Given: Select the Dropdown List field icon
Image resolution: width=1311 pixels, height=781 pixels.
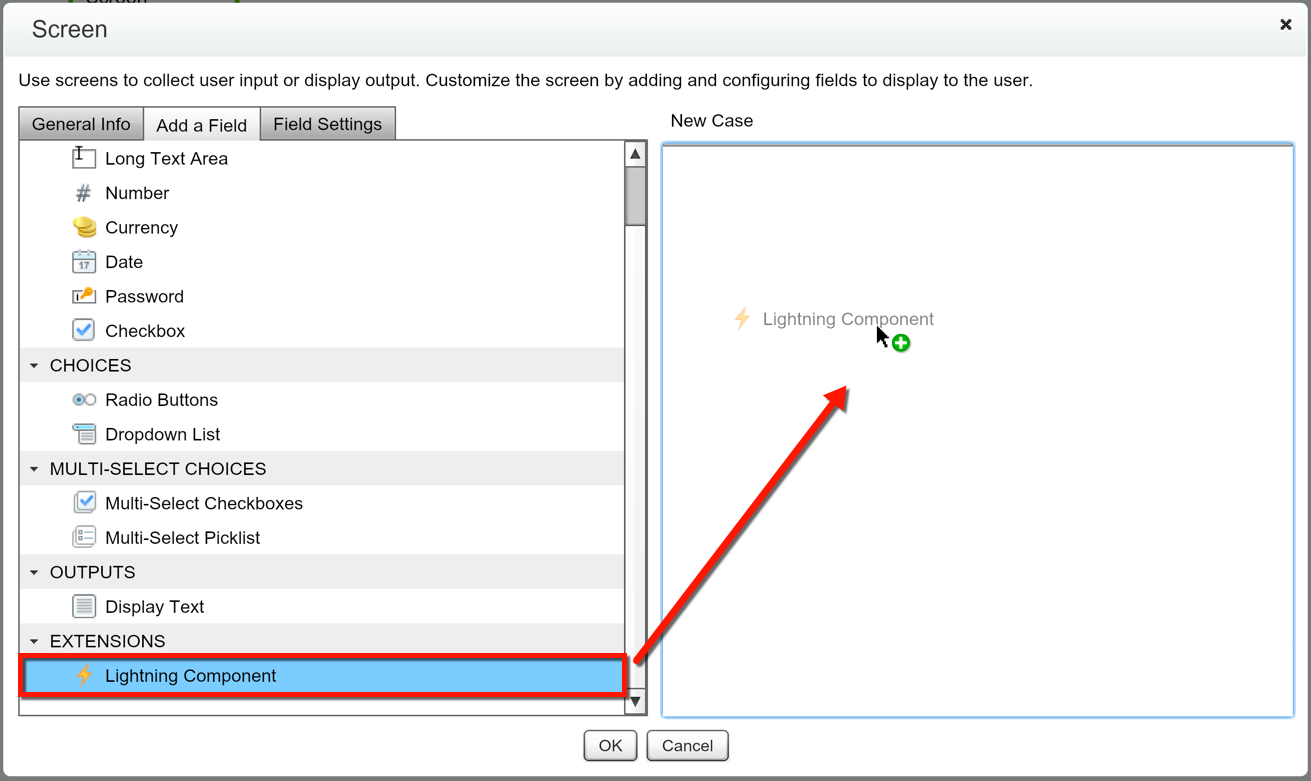Looking at the screenshot, I should click(x=84, y=434).
